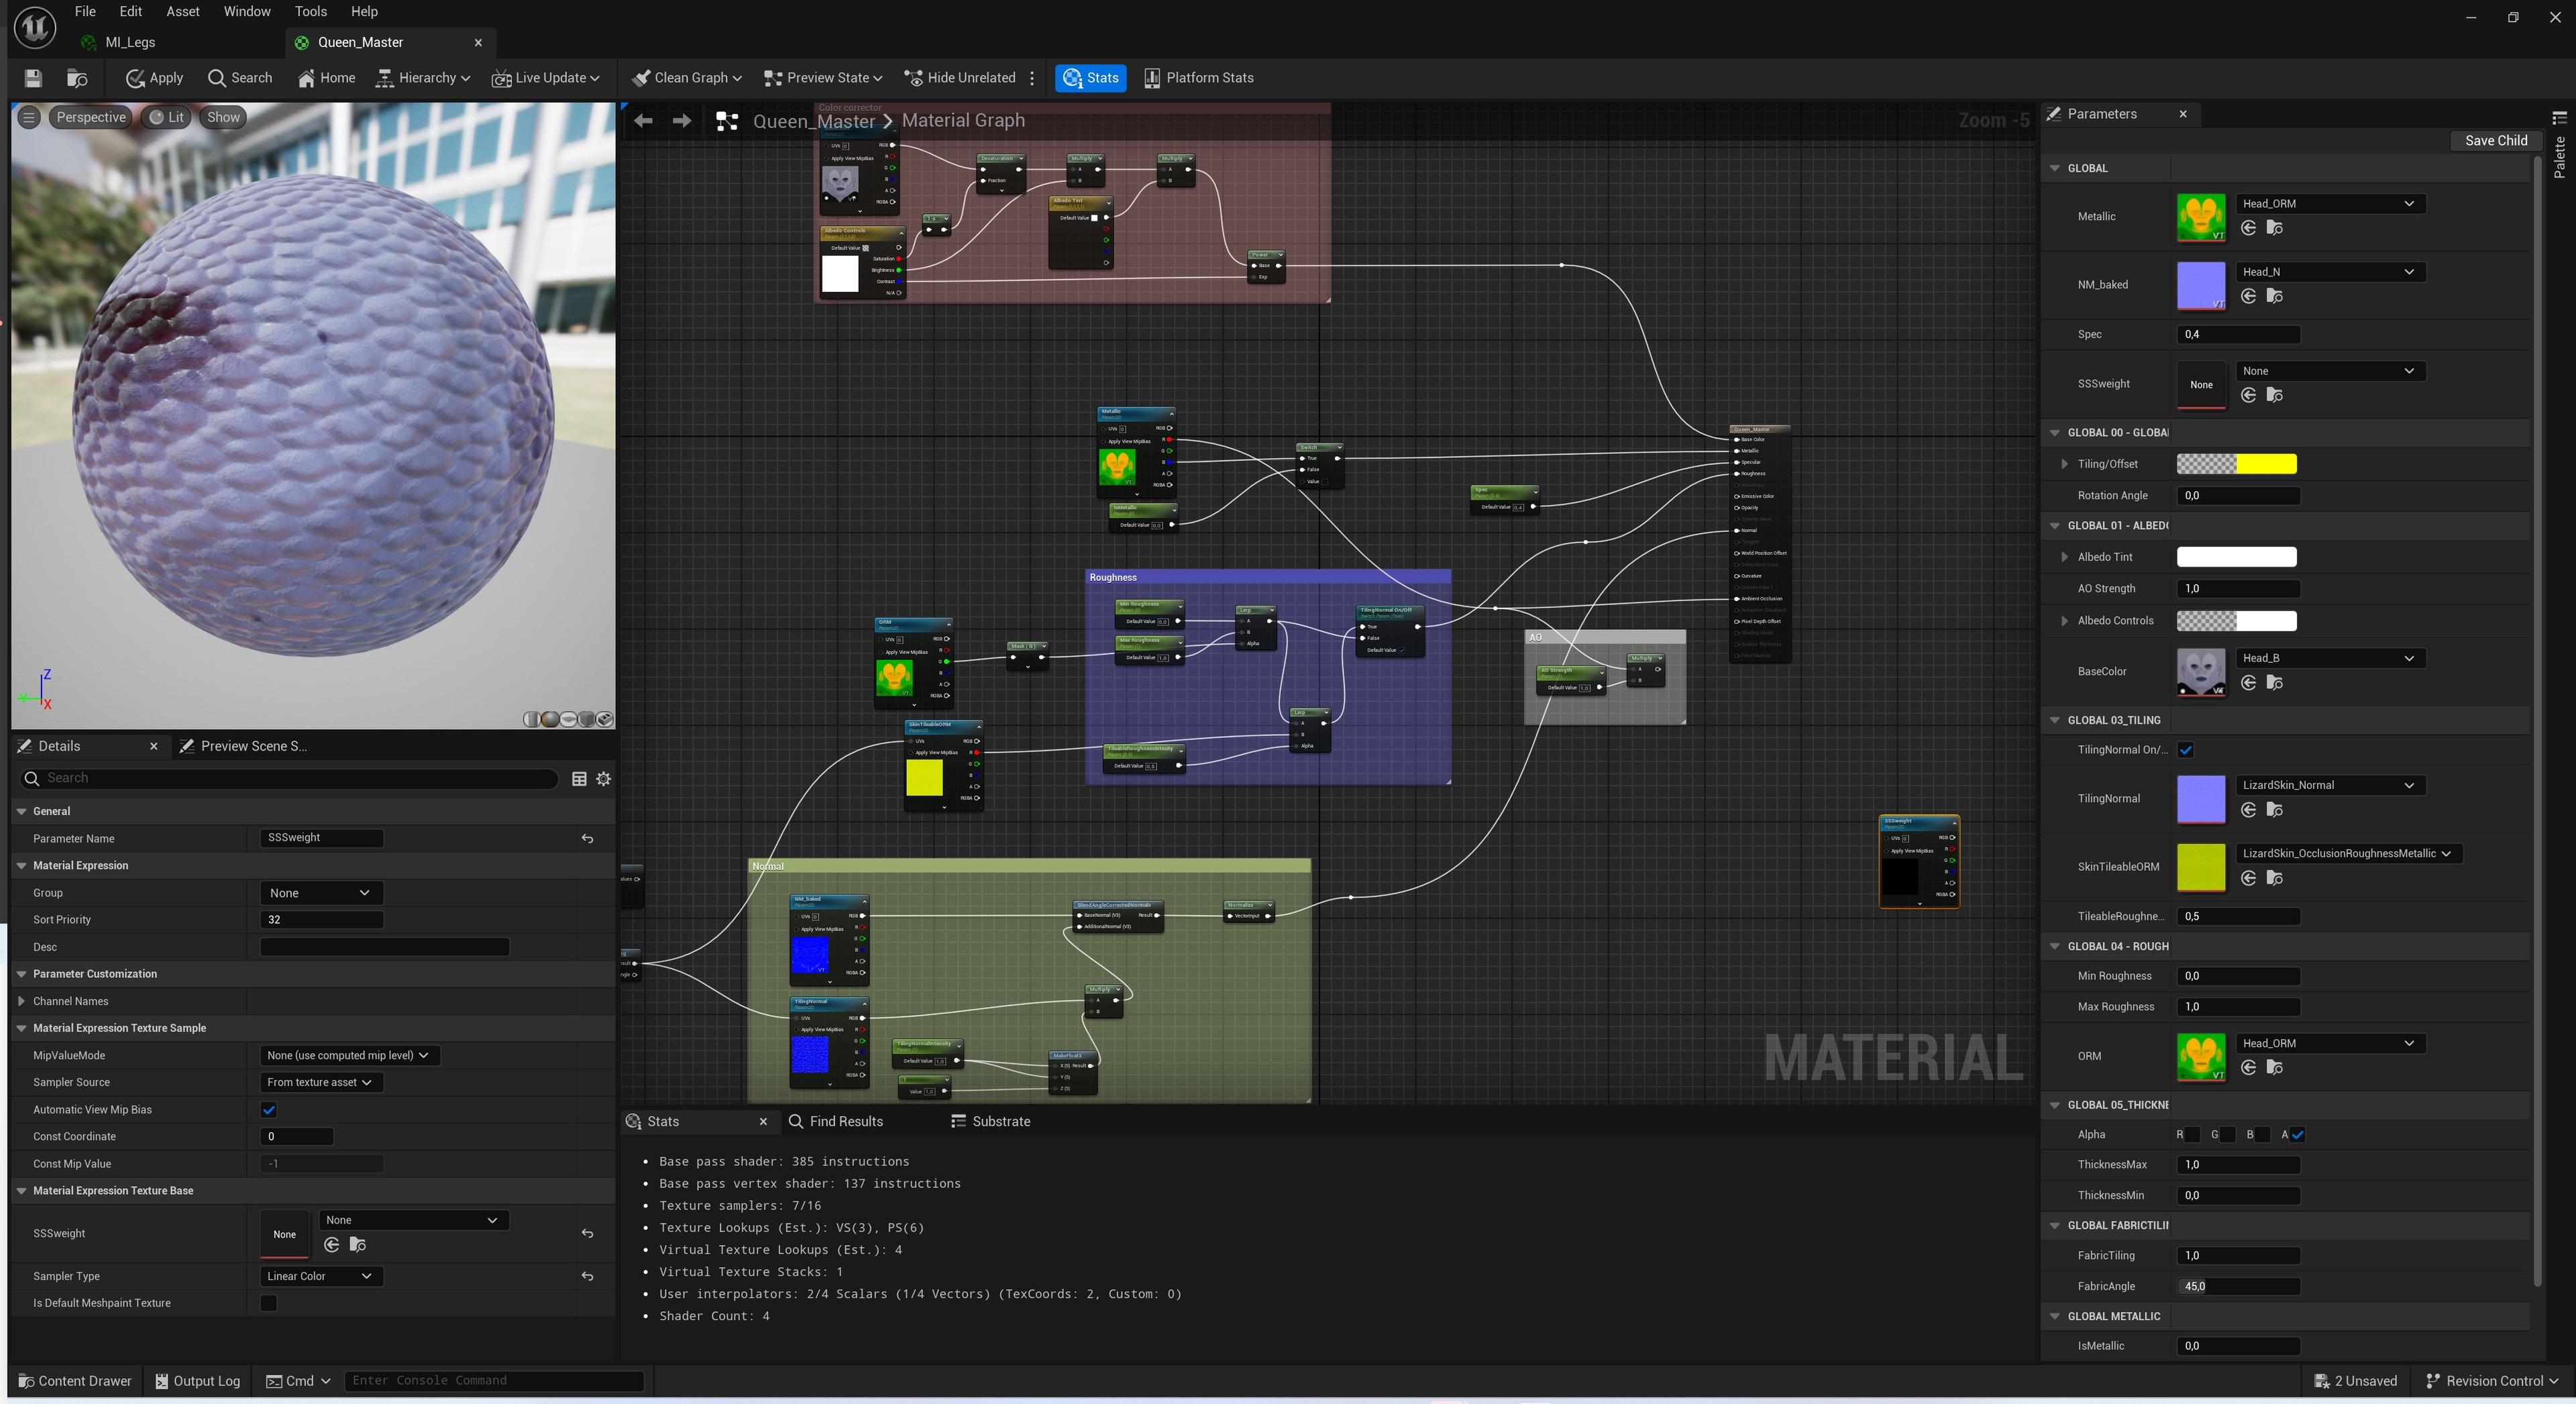Image resolution: width=2576 pixels, height=1404 pixels.
Task: Toggle Platform Stats toolbar button
Action: click(x=1198, y=78)
